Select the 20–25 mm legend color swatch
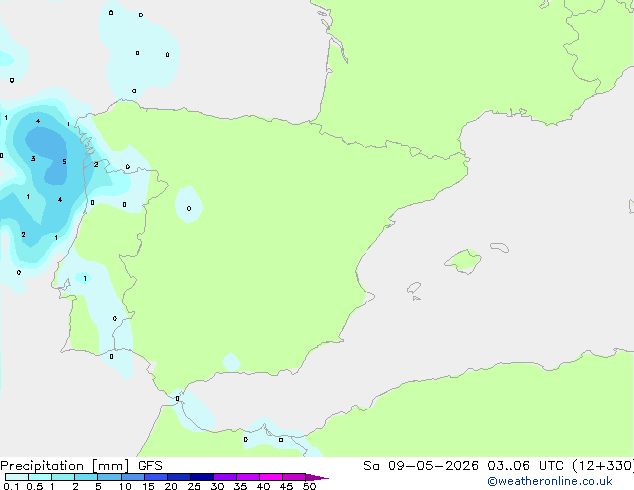This screenshot has width=634, height=490. tap(179, 477)
